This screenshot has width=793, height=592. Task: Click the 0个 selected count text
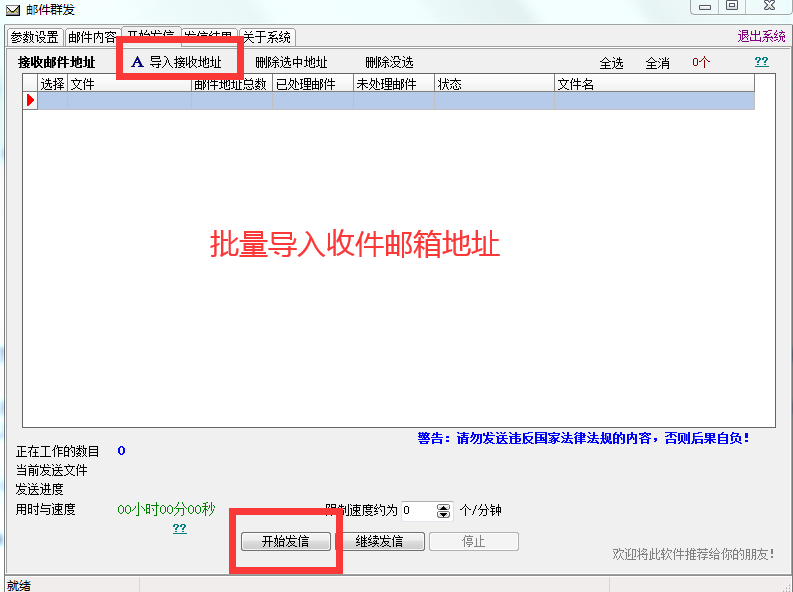701,62
